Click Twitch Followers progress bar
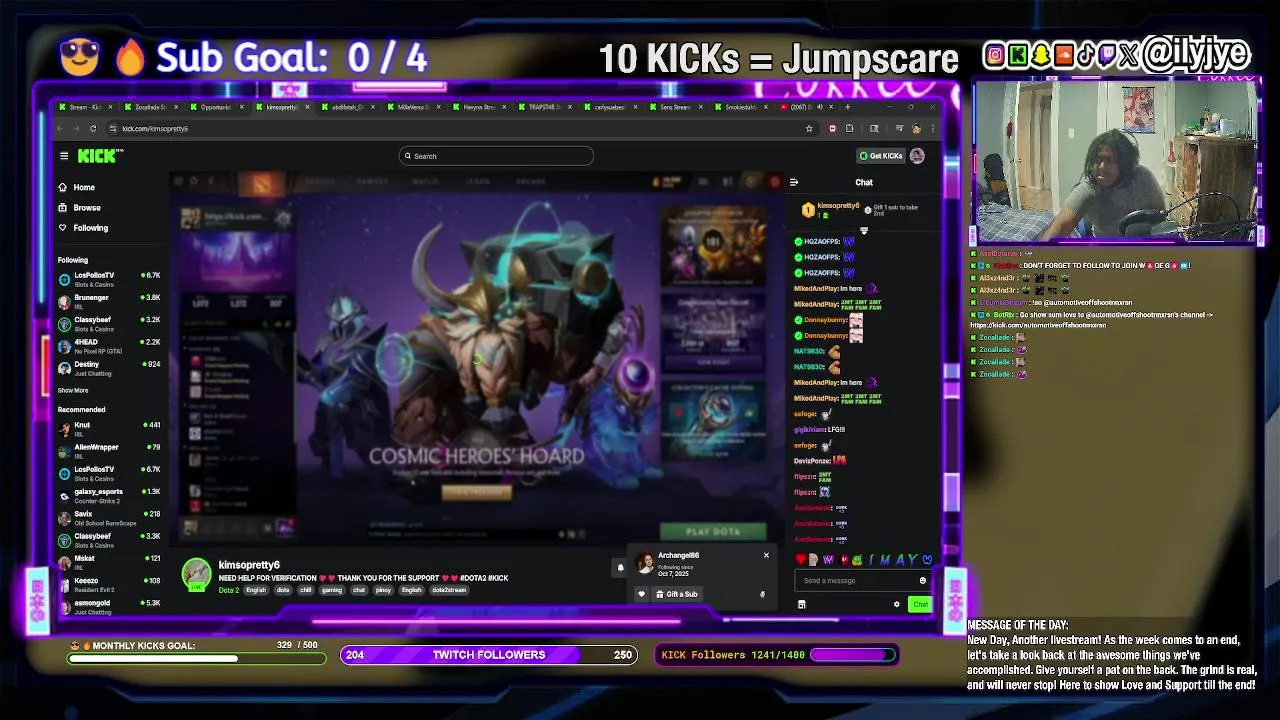Image resolution: width=1280 pixels, height=720 pixels. pos(489,655)
